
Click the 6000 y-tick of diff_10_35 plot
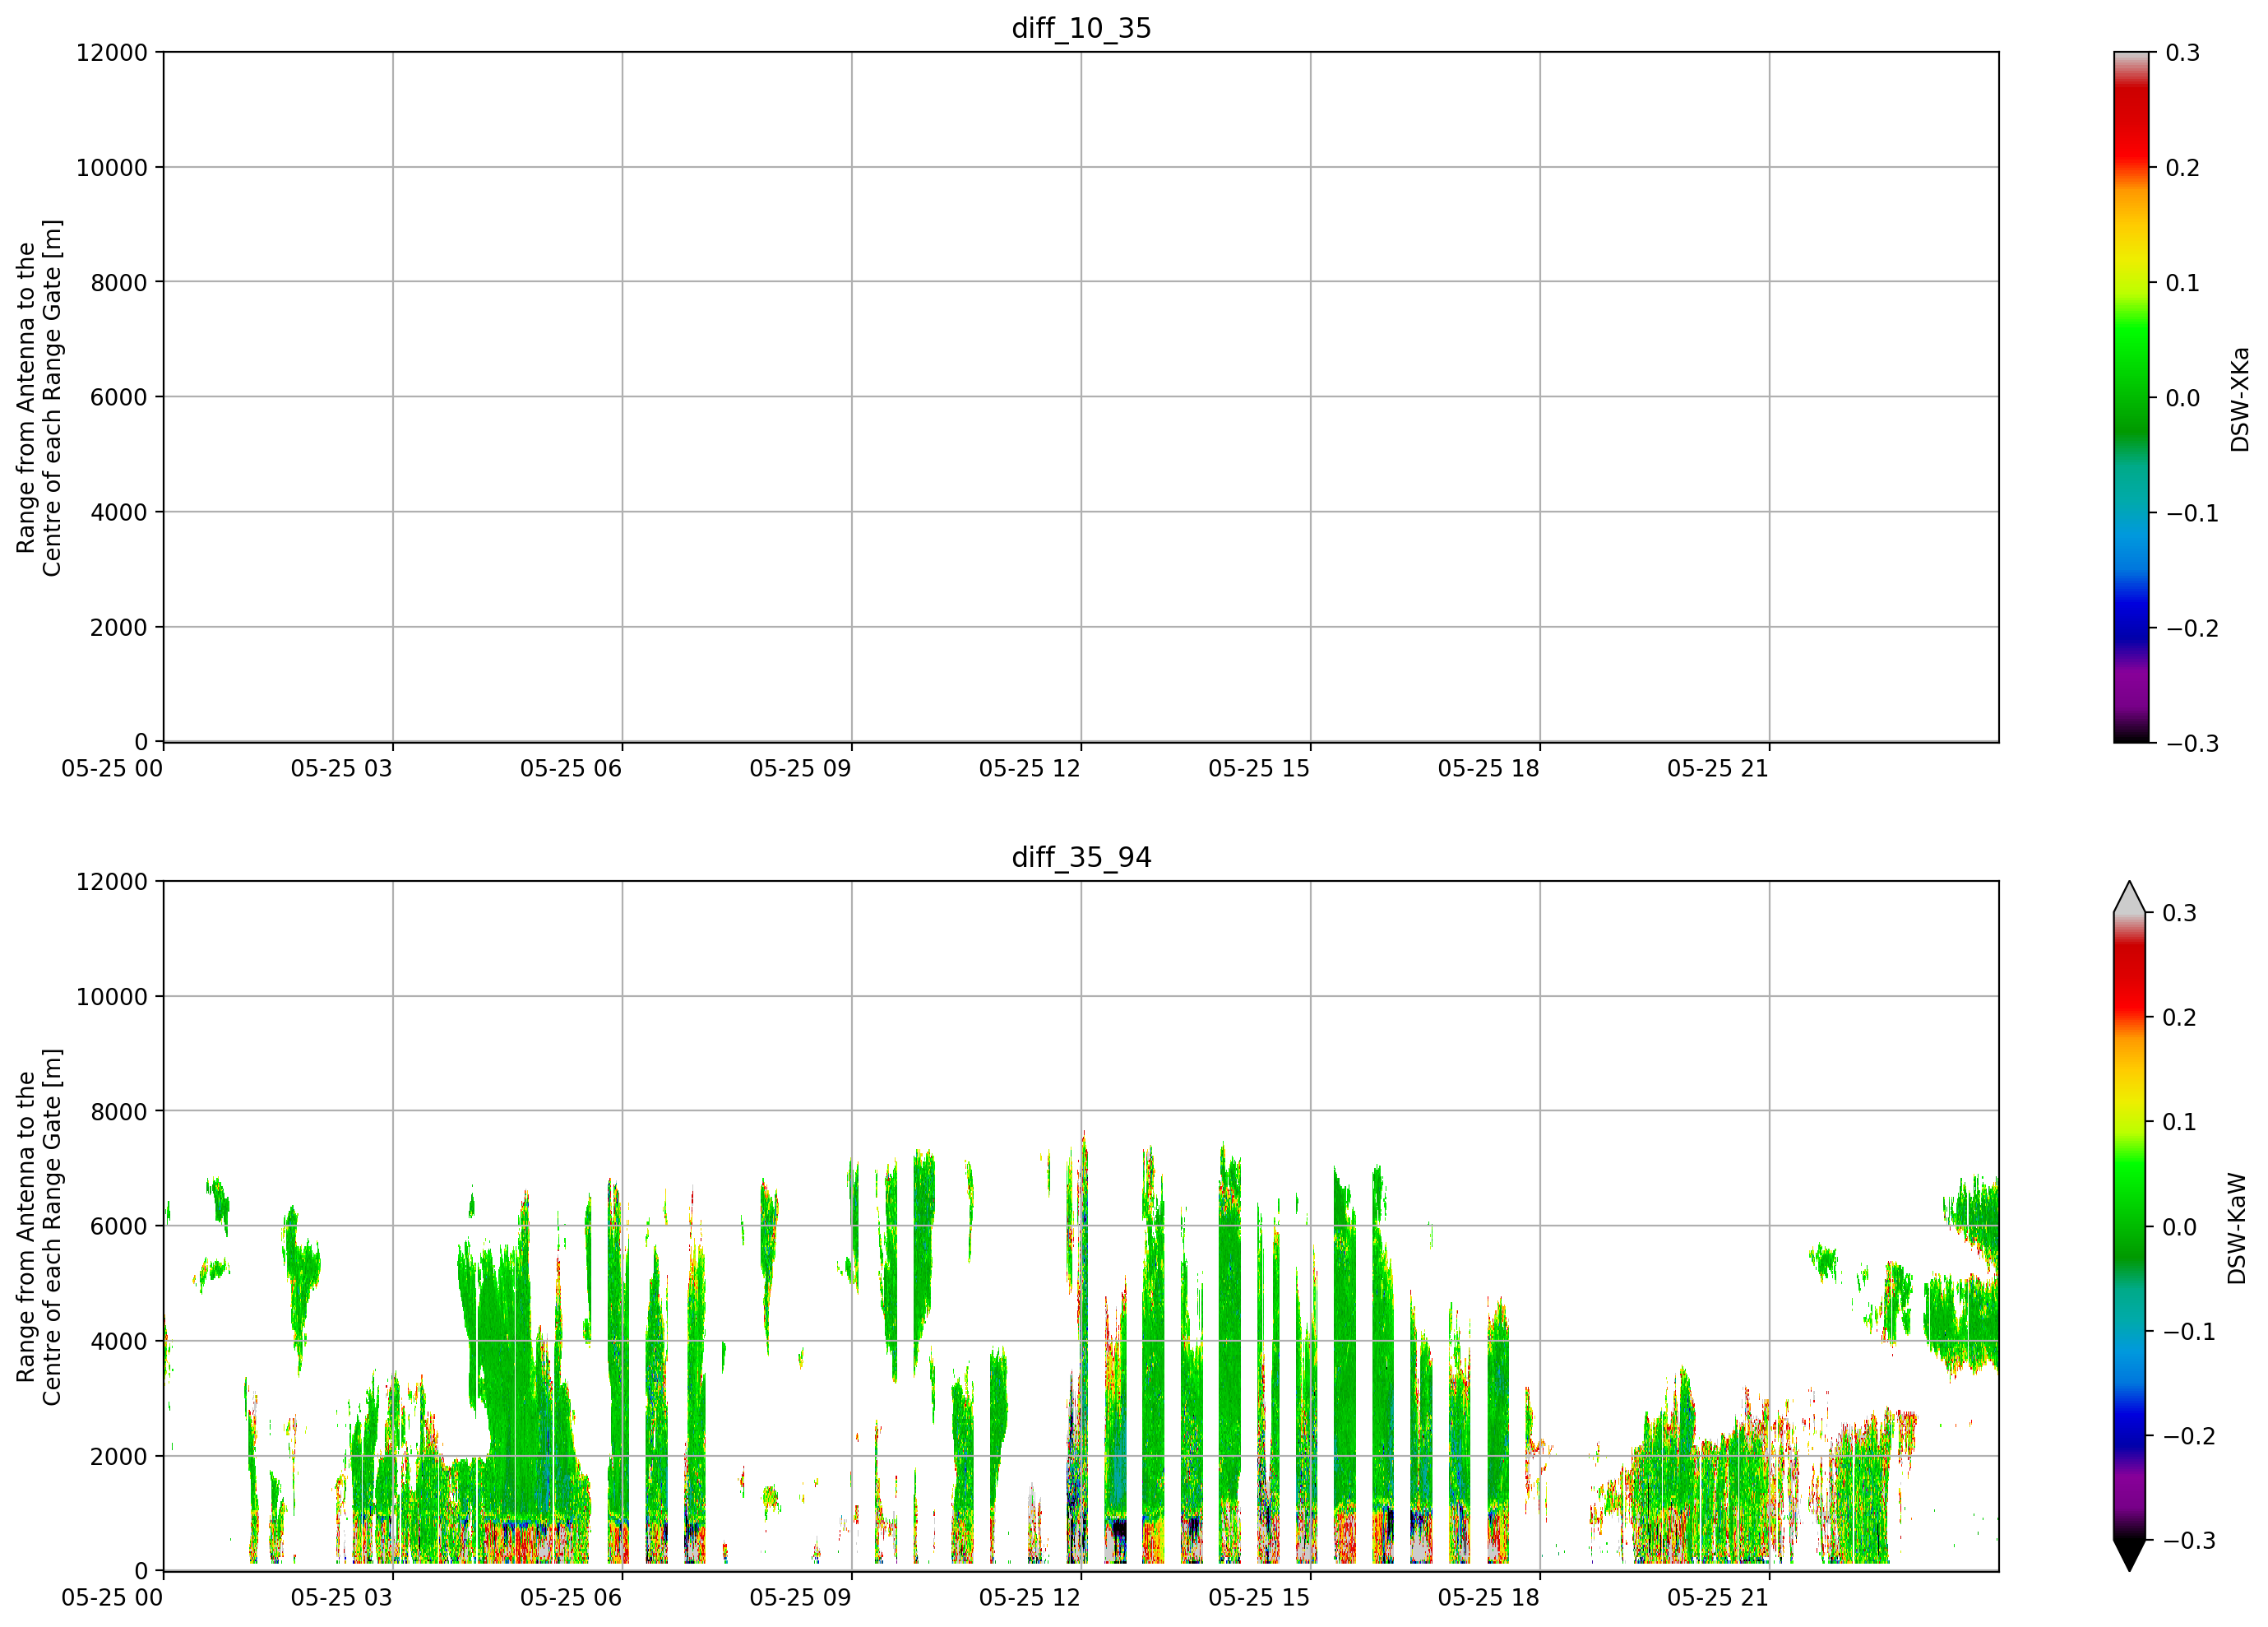(119, 397)
